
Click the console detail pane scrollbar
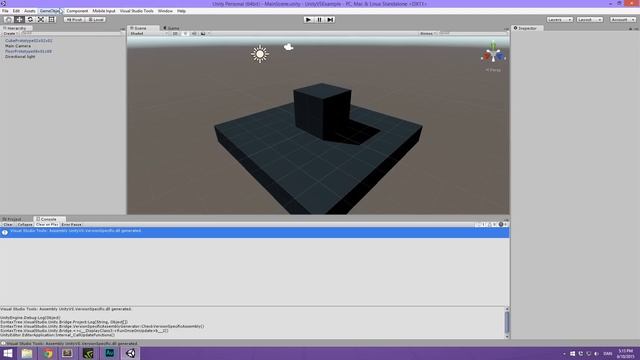[507, 322]
